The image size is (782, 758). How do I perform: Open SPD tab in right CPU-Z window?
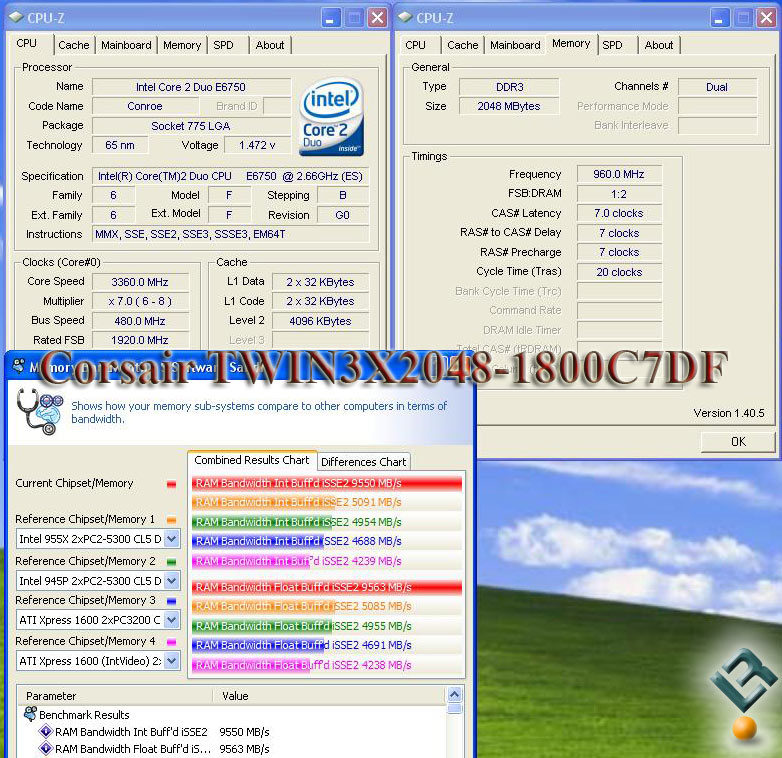pyautogui.click(x=612, y=45)
